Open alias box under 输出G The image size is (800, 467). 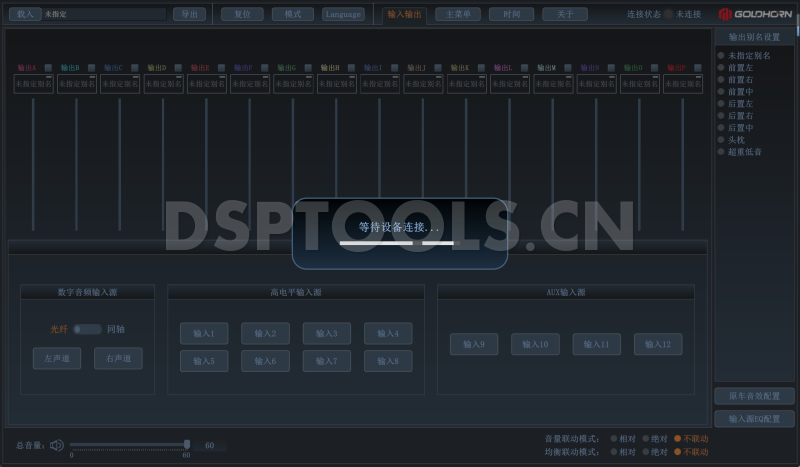(x=293, y=84)
